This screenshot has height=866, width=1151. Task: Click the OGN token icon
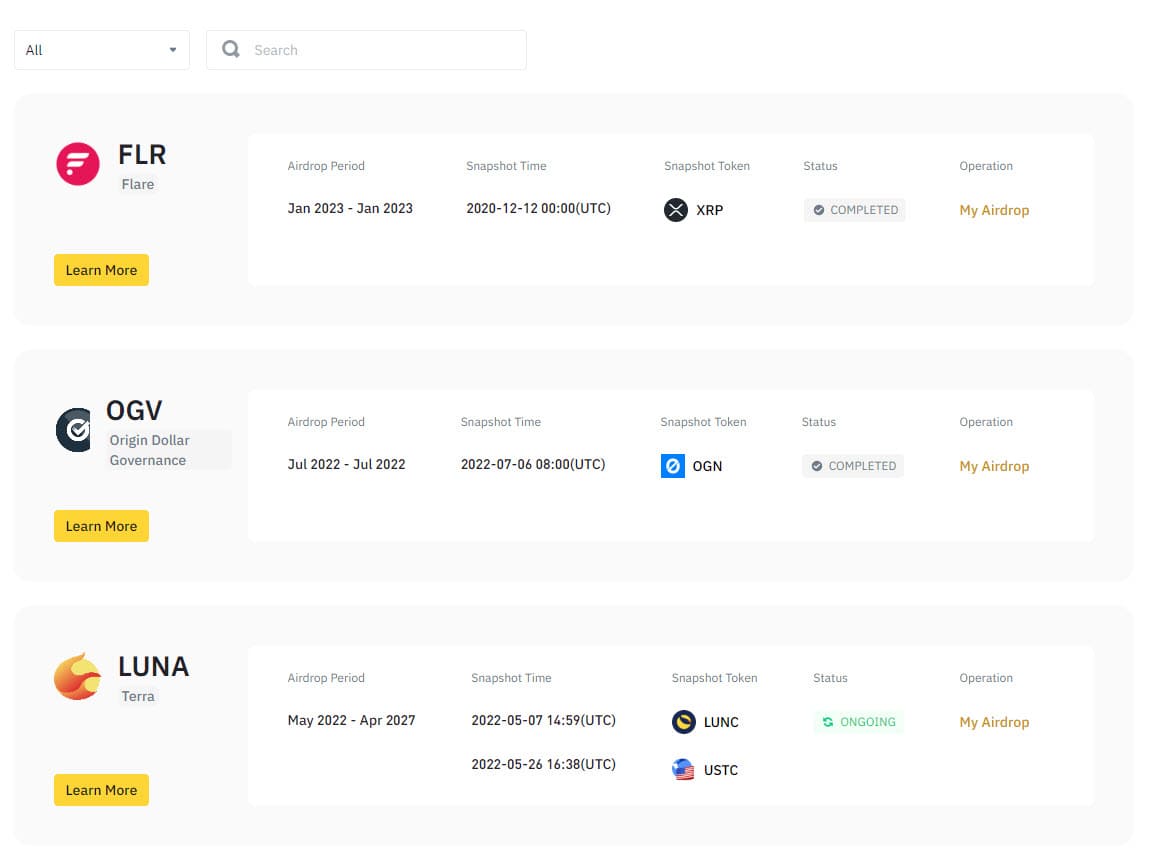coord(672,466)
